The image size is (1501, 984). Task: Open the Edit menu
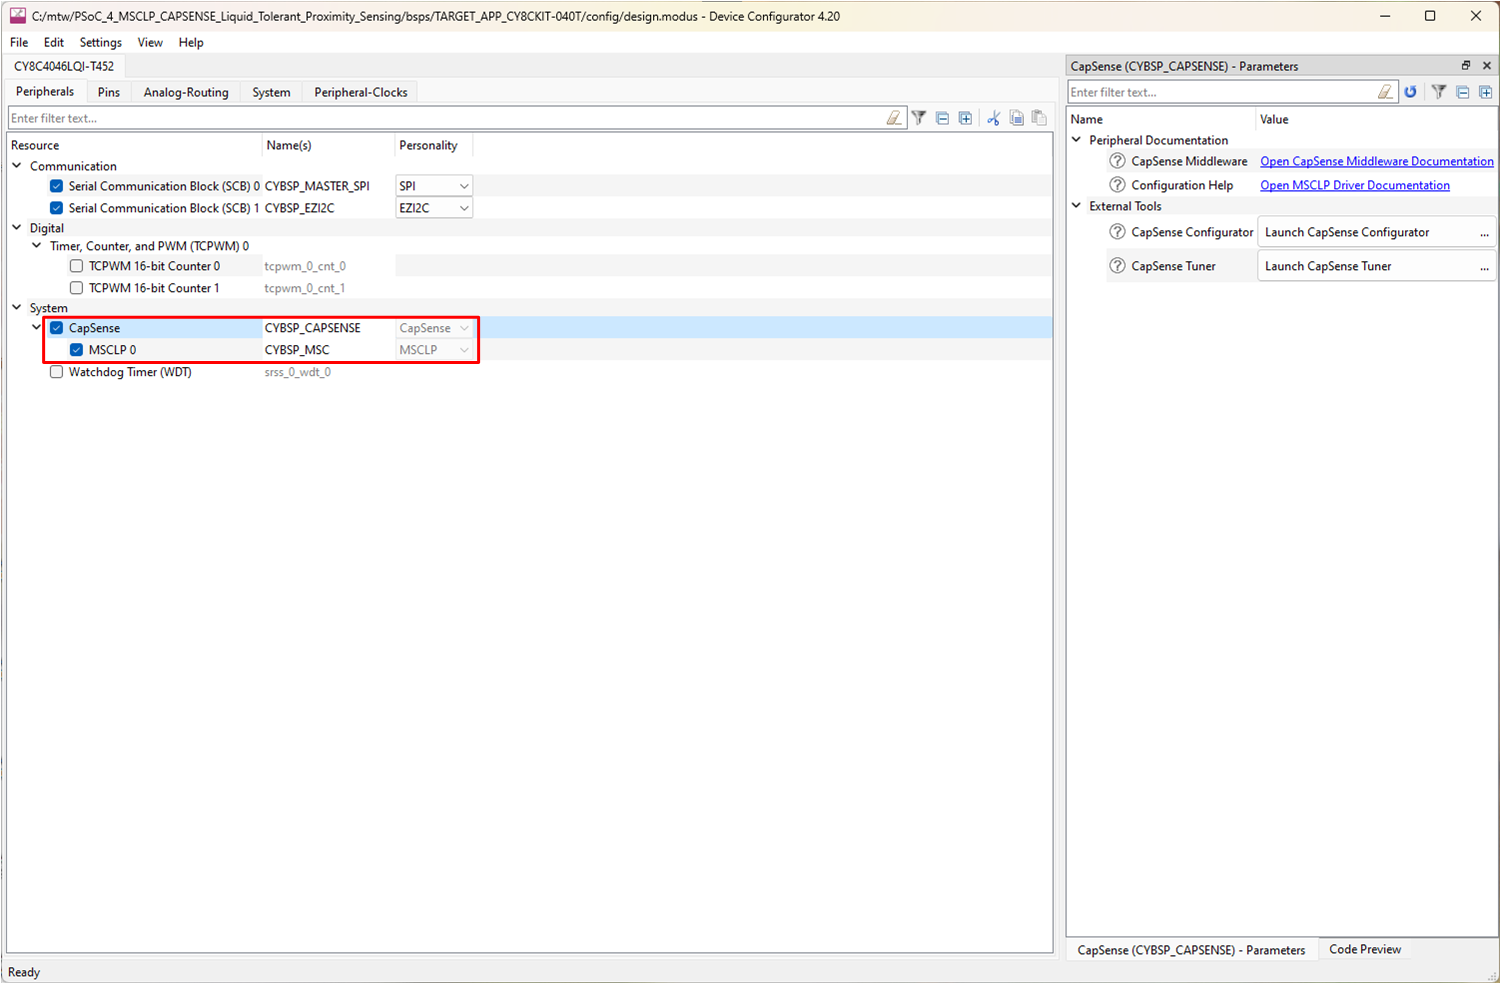pyautogui.click(x=54, y=42)
